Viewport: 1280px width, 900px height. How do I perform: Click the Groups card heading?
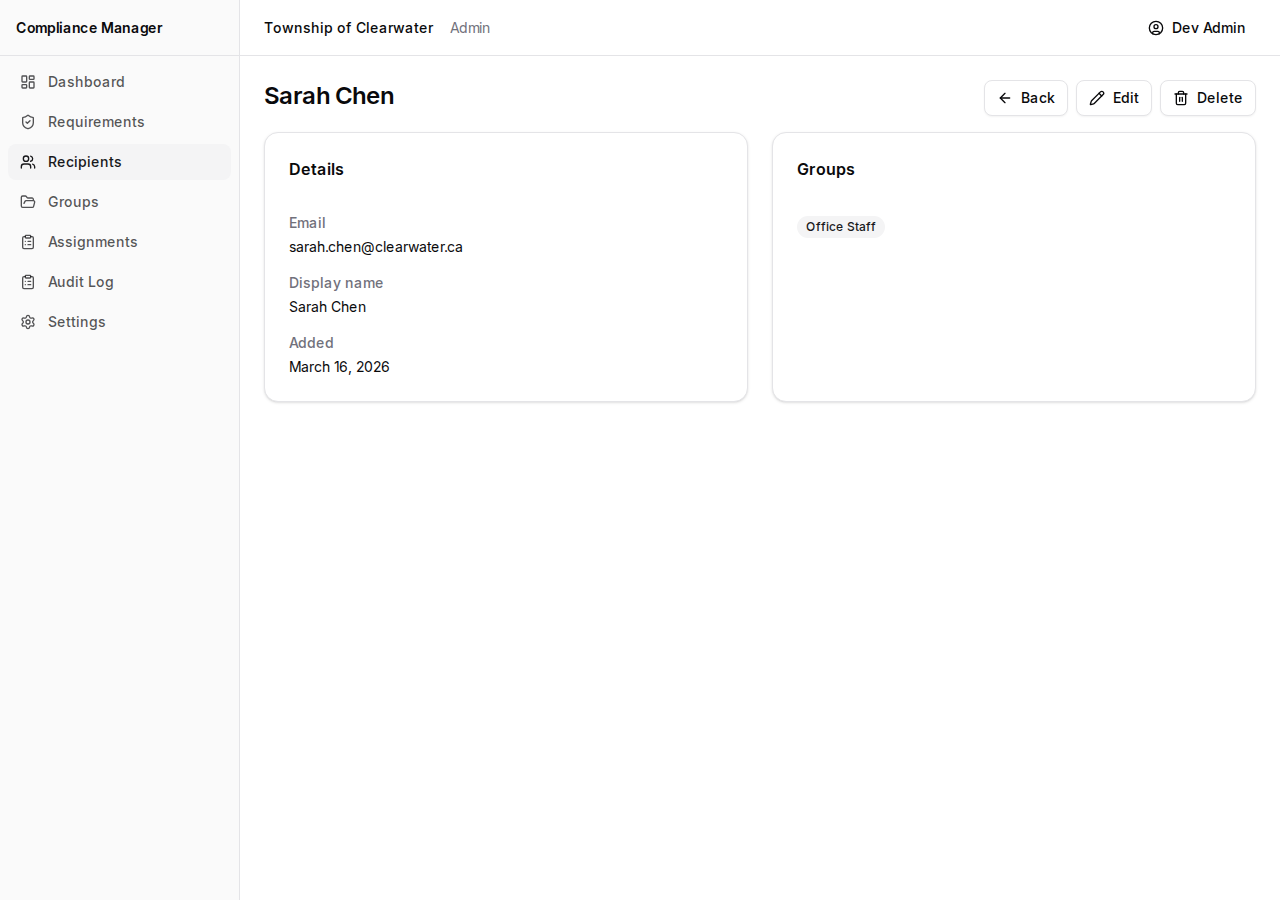tap(826, 169)
